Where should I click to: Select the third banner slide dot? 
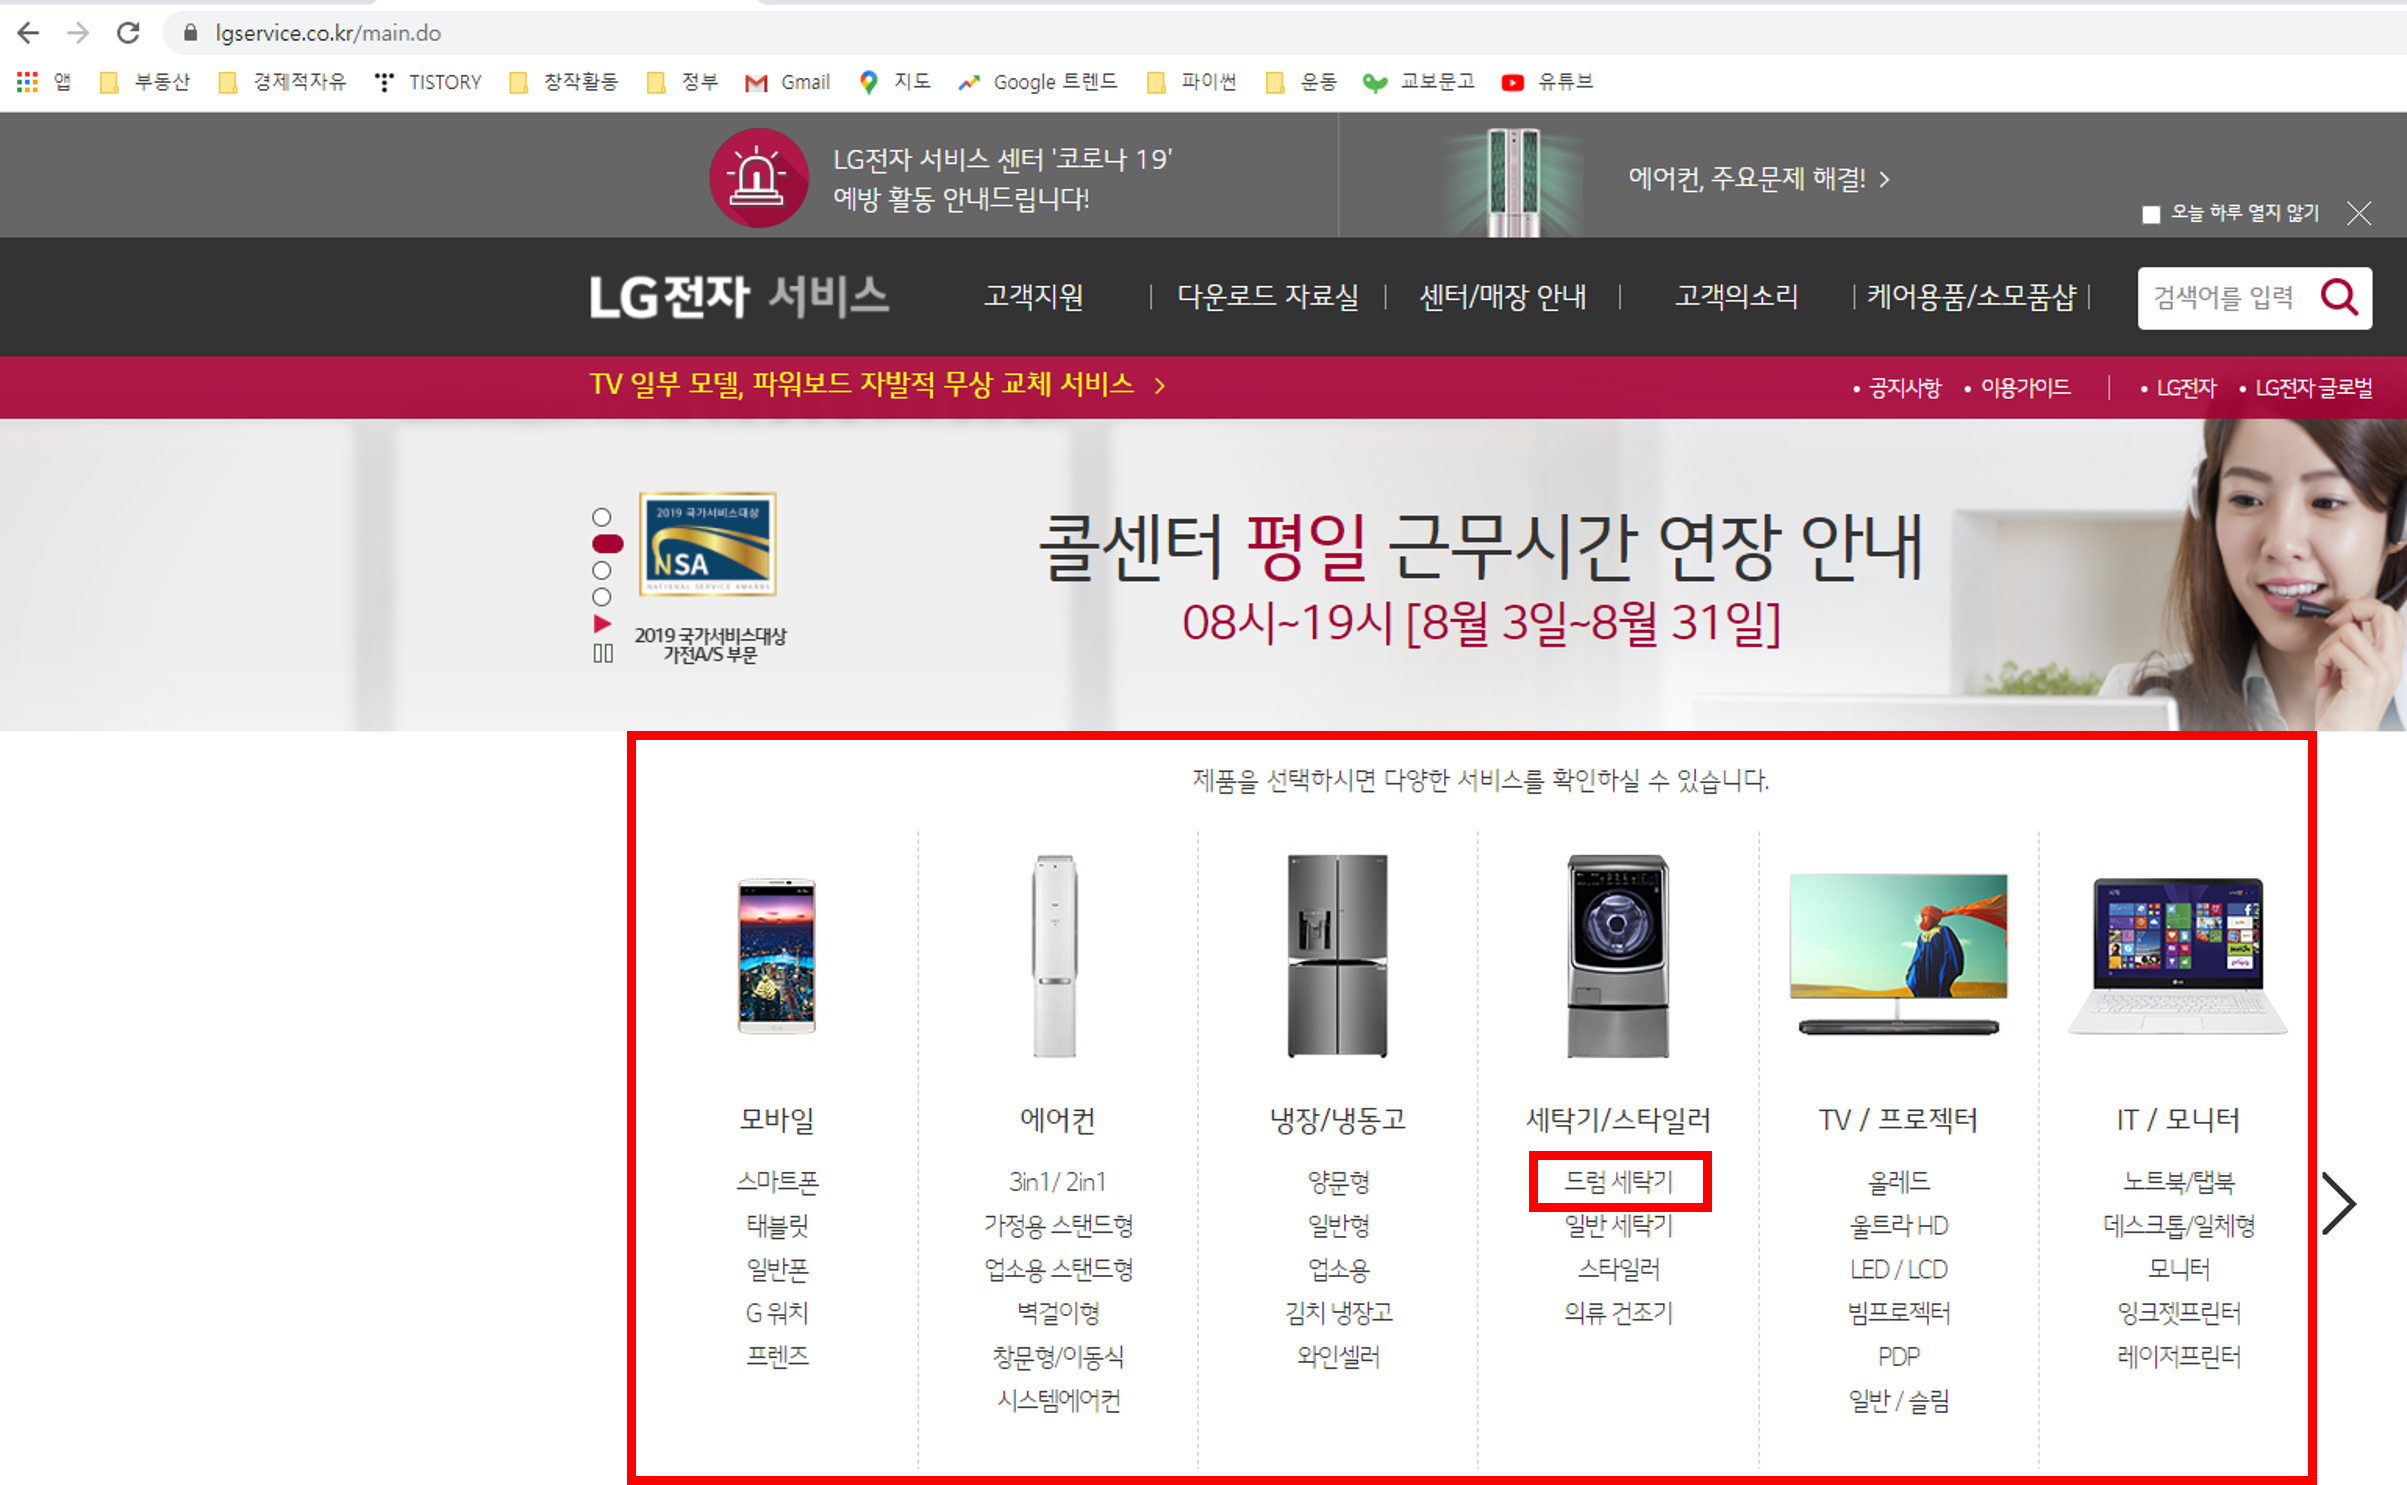[x=601, y=570]
